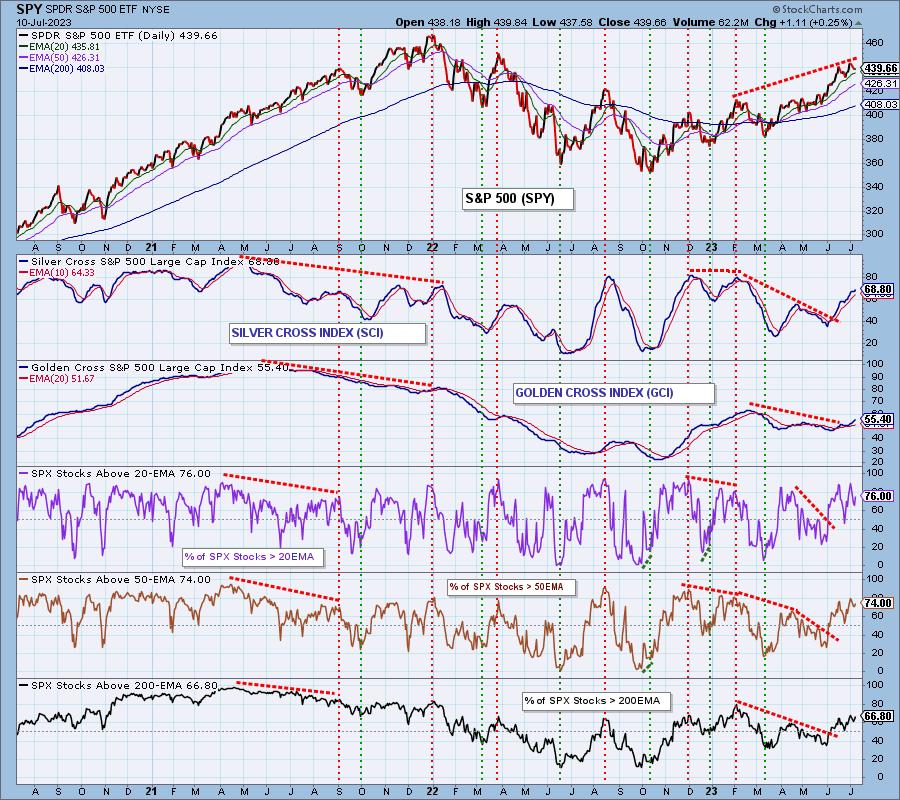This screenshot has height=800, width=900.
Task: Click the Open 438.18 value
Action: click(x=429, y=22)
